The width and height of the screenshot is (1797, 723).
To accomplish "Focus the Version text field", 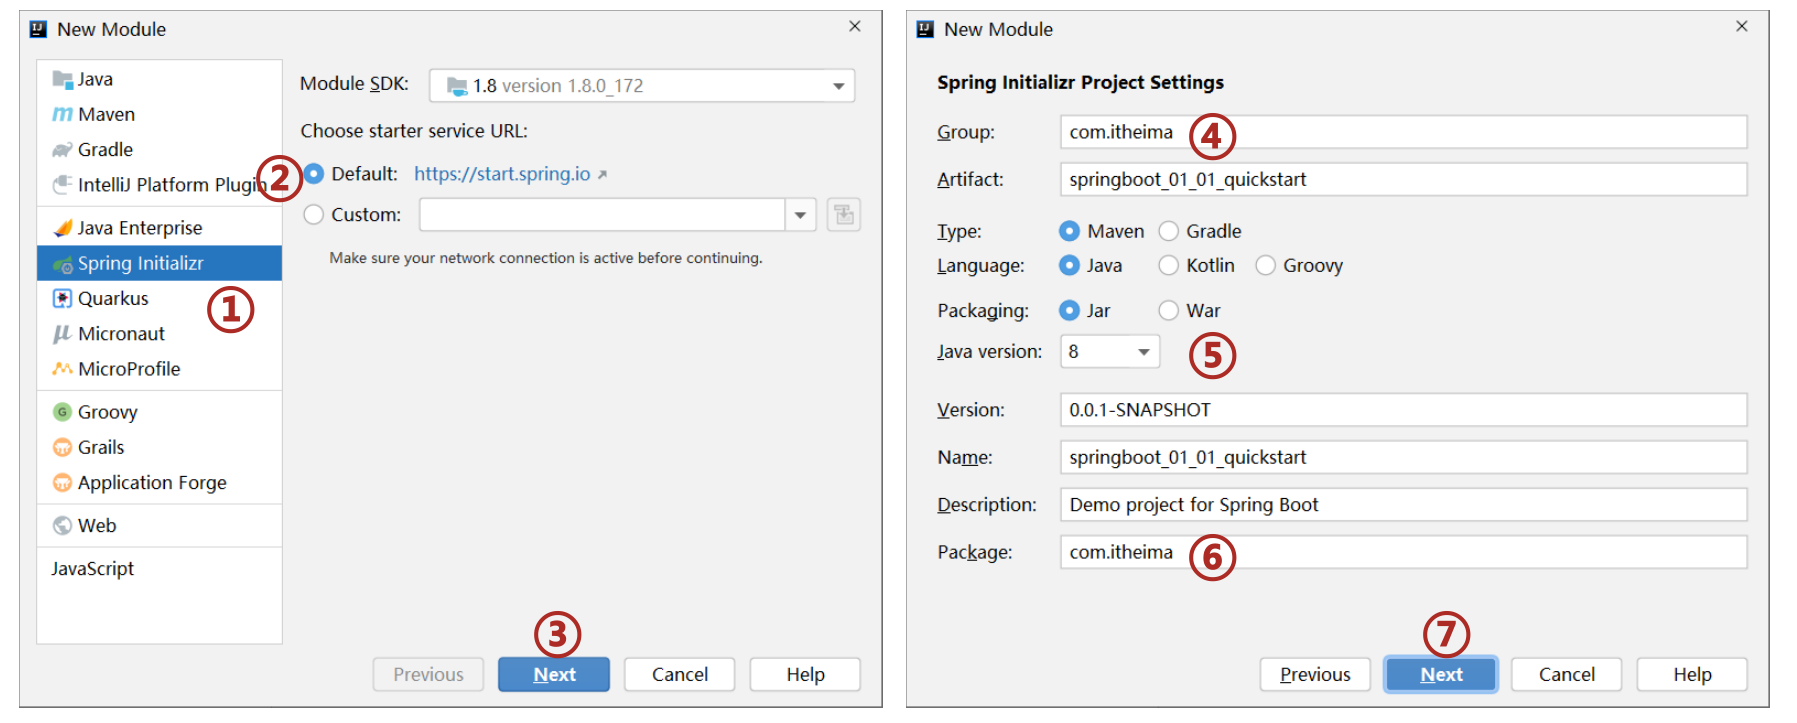I will click(1404, 410).
